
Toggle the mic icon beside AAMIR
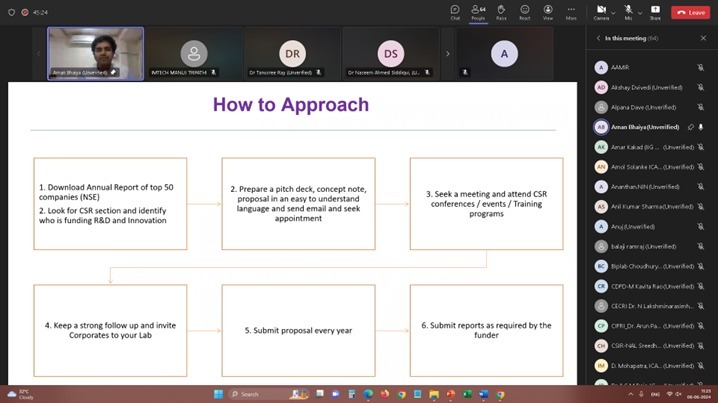[701, 67]
